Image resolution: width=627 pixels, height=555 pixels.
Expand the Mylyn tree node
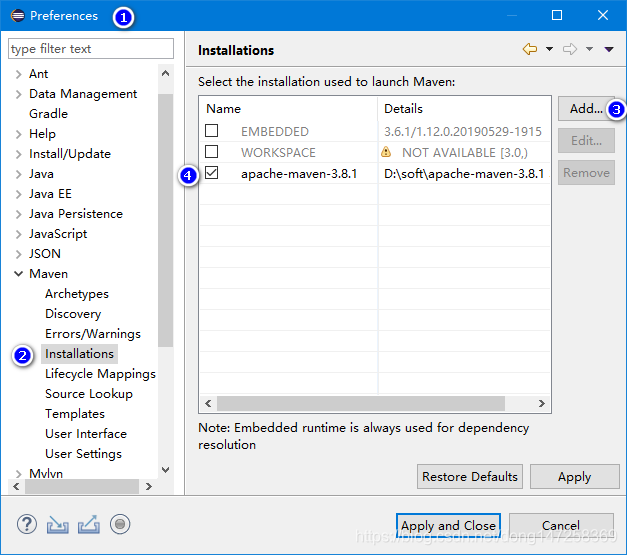pos(18,474)
